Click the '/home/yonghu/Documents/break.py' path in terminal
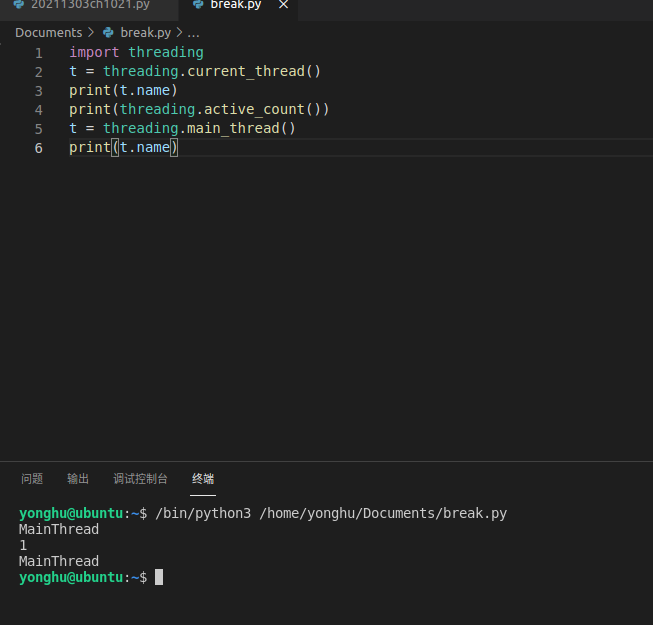The width and height of the screenshot is (653, 625). [383, 513]
